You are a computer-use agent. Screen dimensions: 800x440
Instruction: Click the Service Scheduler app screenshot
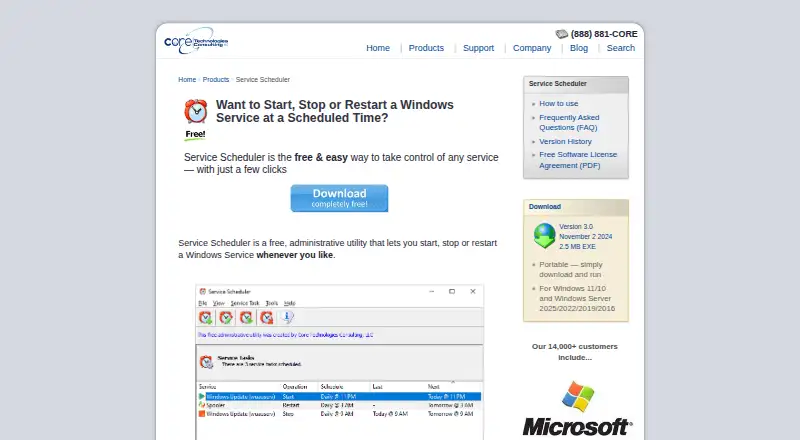point(339,362)
